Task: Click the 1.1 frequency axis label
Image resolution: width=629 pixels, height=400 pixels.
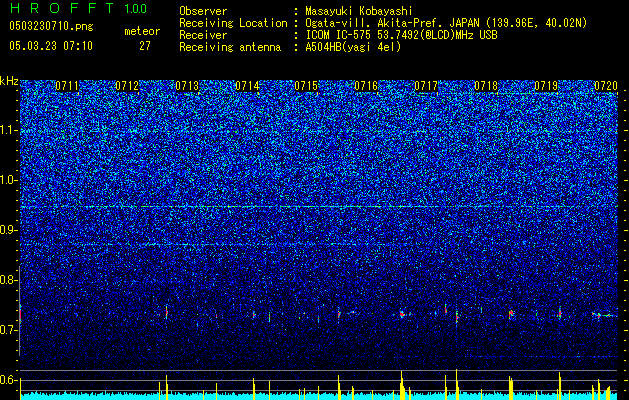Action: click(9, 130)
